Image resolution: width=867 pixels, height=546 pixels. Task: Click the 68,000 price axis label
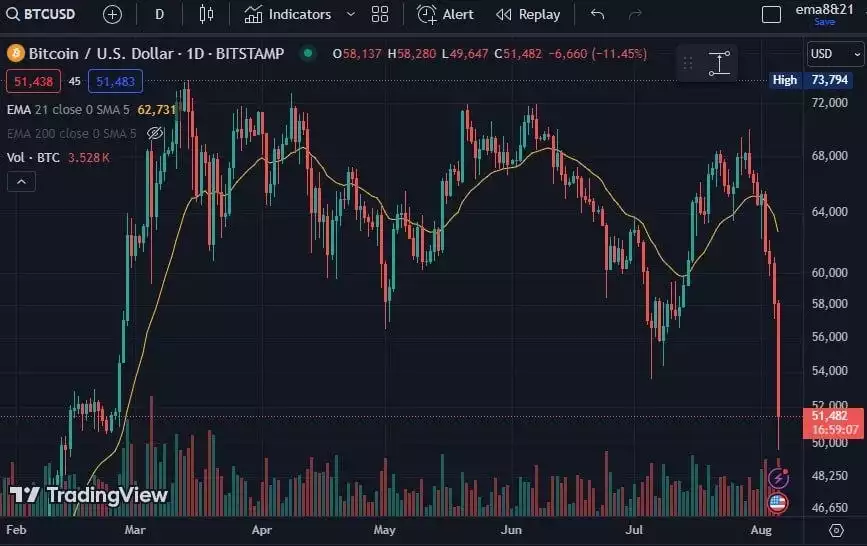pos(829,155)
